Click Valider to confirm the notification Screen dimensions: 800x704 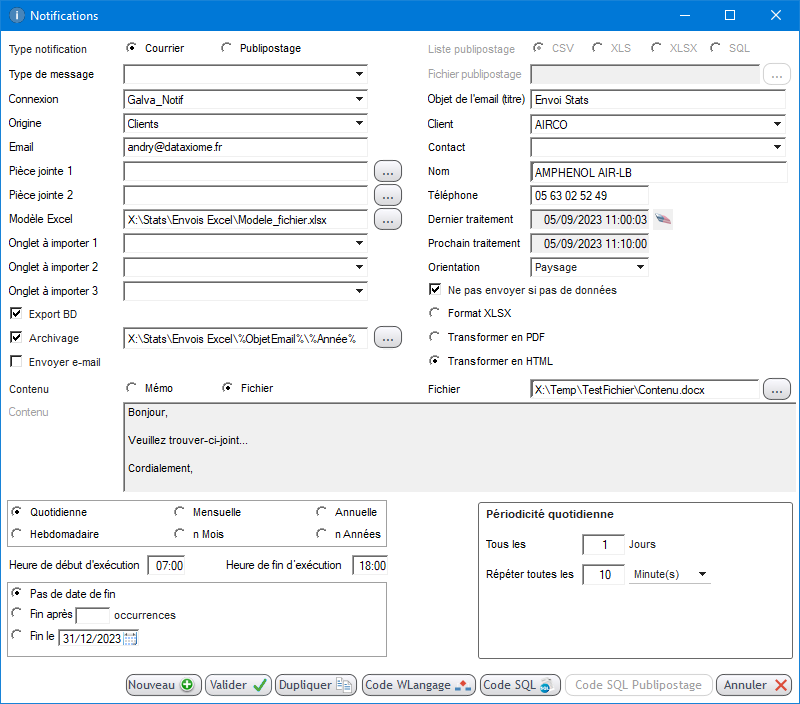[x=238, y=685]
